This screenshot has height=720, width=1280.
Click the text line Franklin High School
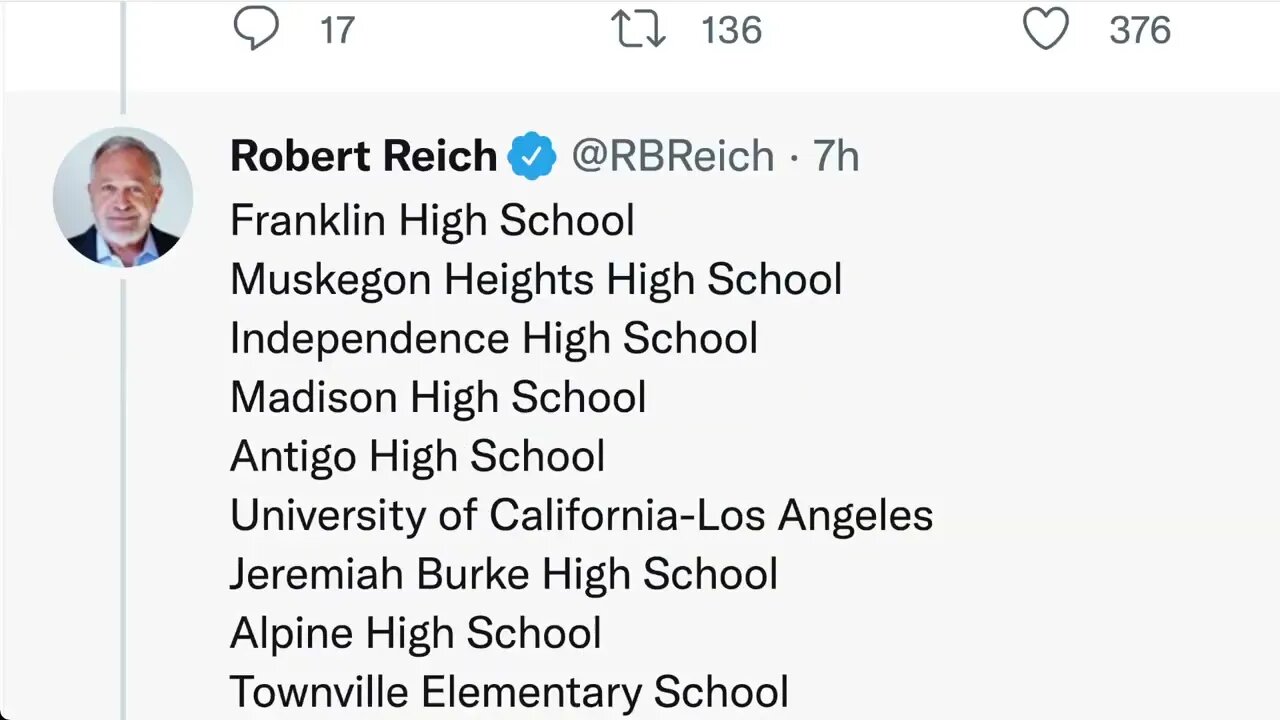tap(432, 220)
